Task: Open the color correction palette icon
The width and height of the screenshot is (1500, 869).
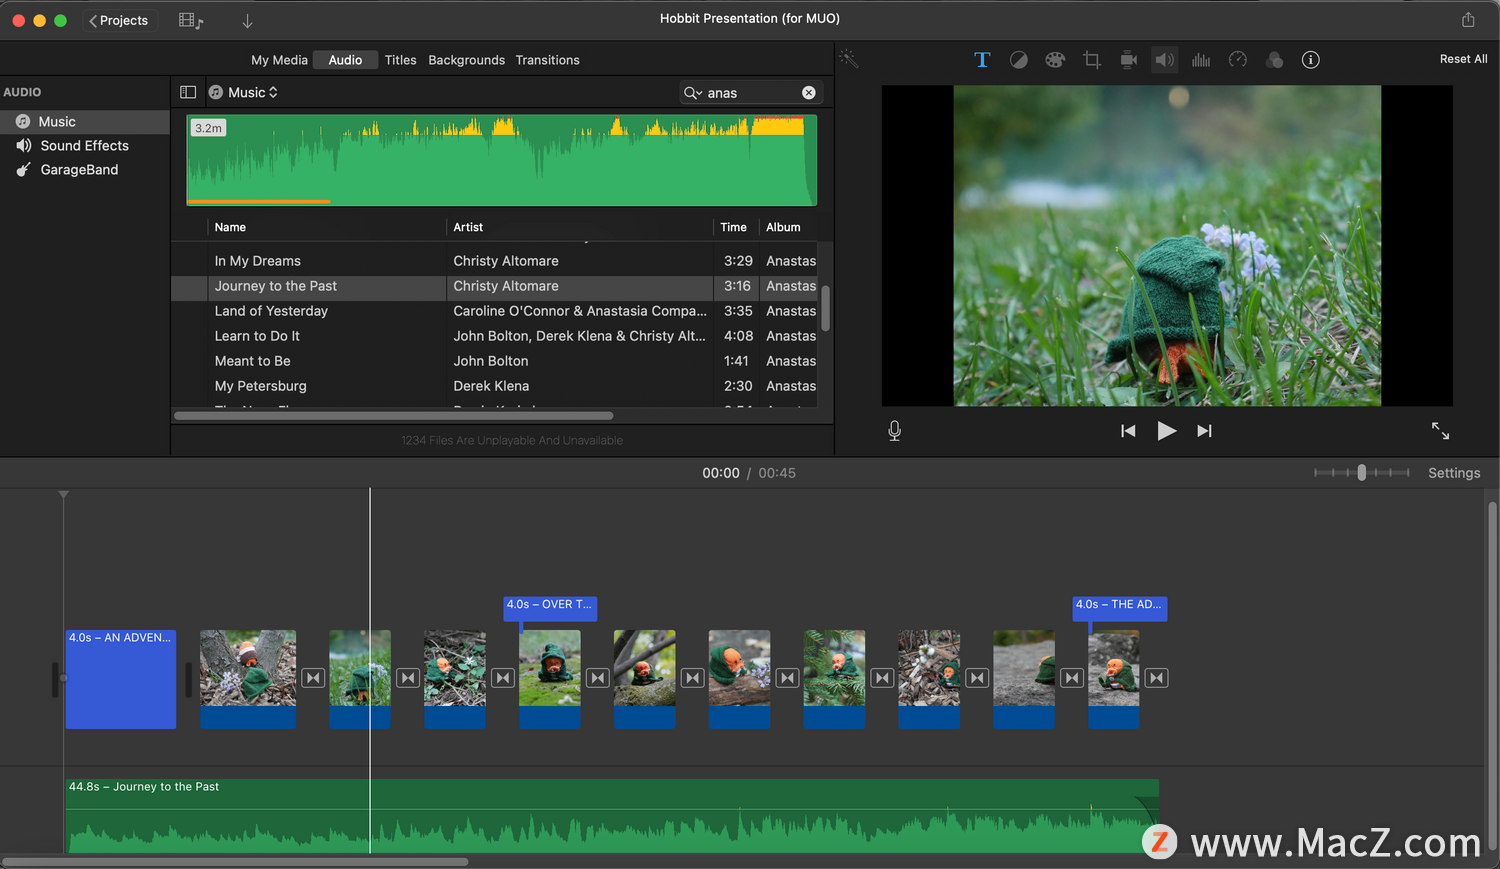Action: tap(1055, 60)
